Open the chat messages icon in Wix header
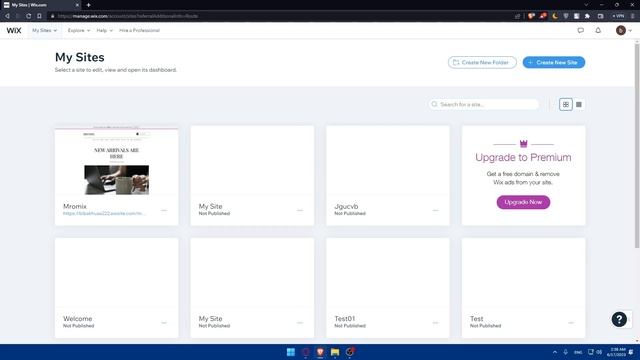 [580, 31]
